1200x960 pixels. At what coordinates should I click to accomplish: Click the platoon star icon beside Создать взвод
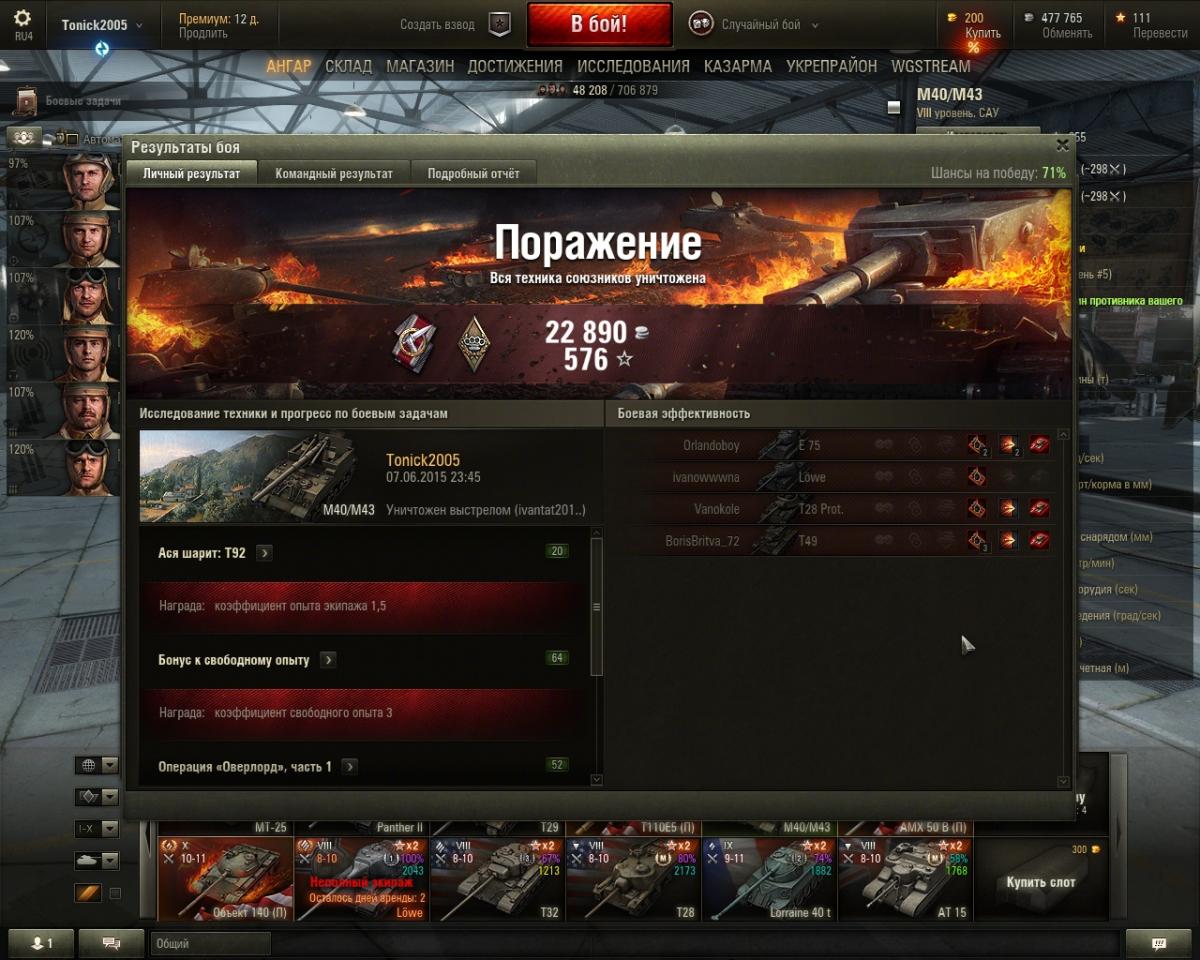[x=500, y=25]
